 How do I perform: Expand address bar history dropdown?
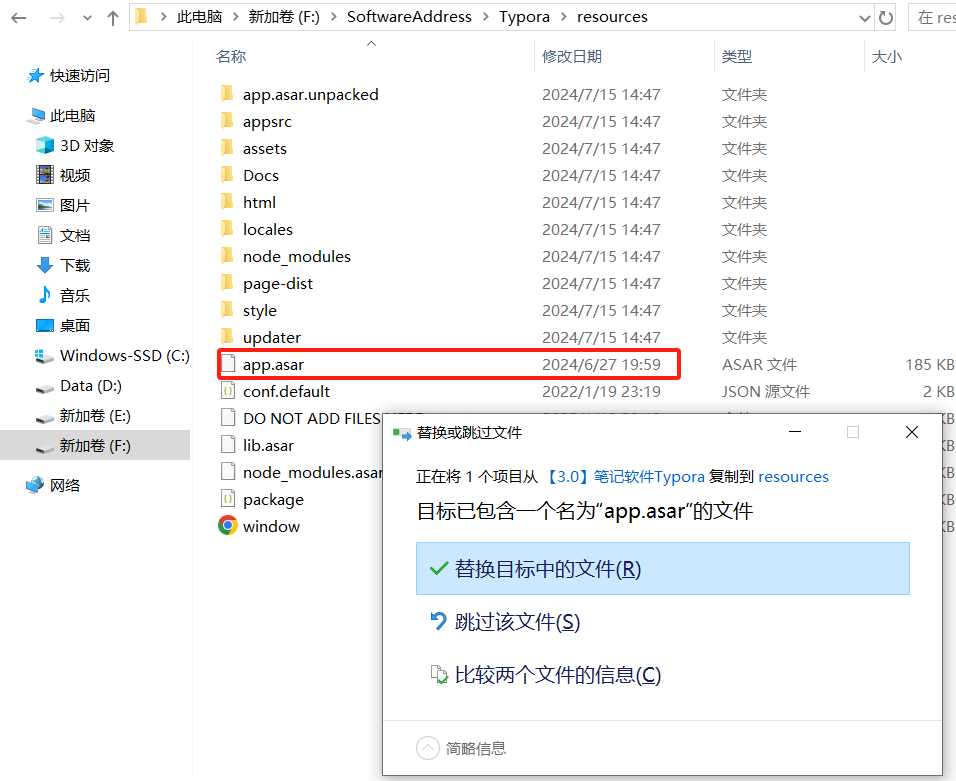[x=865, y=18]
